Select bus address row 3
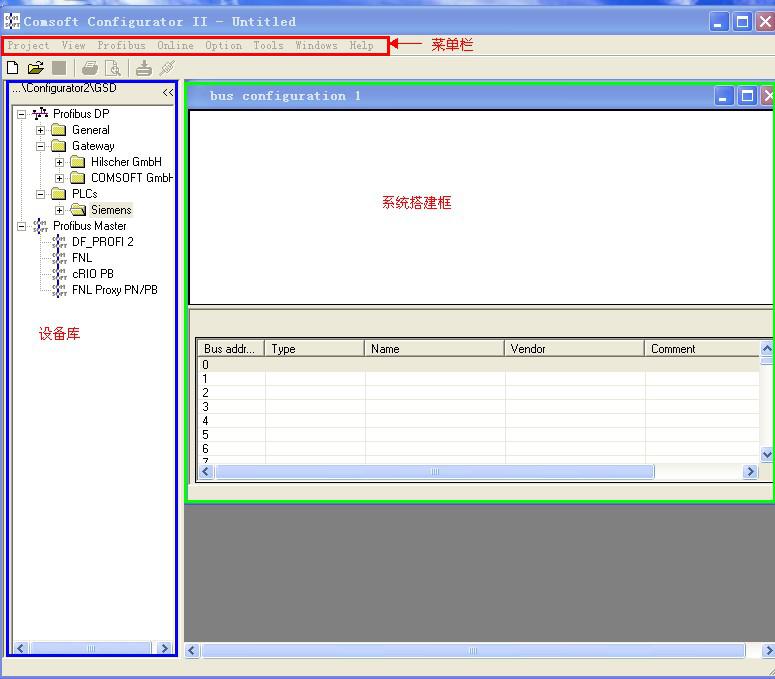This screenshot has height=679, width=775. (x=478, y=407)
